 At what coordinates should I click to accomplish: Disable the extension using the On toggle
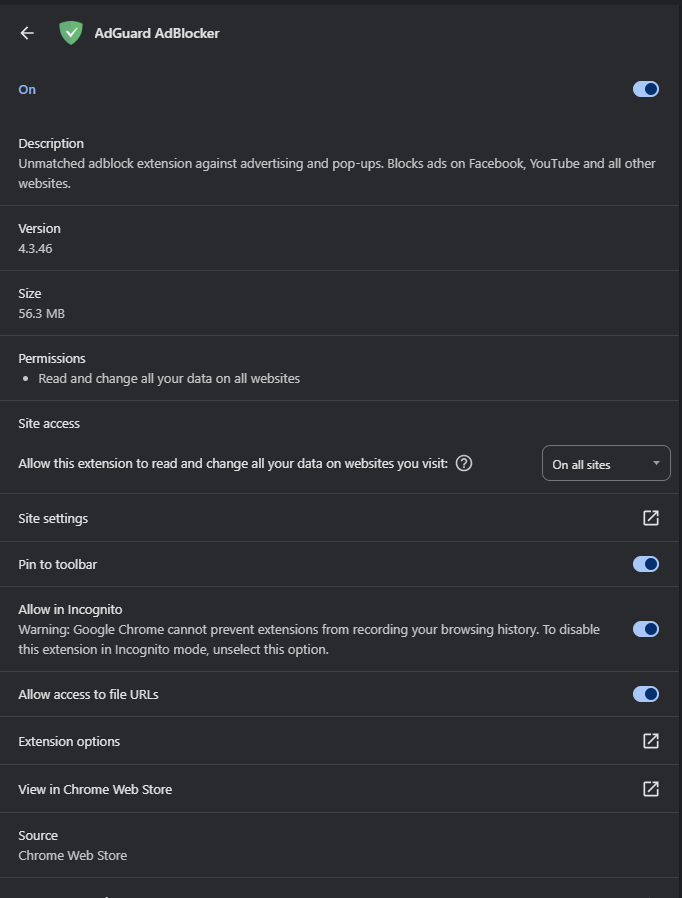coord(645,89)
